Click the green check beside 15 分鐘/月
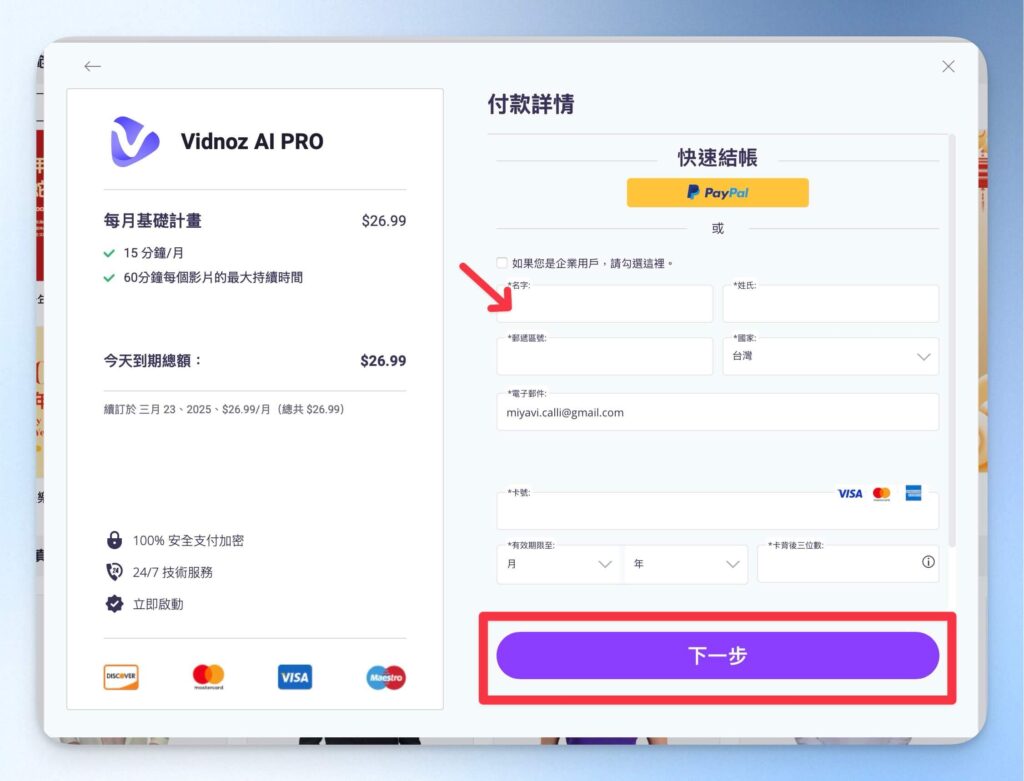The width and height of the screenshot is (1024, 781). (109, 253)
